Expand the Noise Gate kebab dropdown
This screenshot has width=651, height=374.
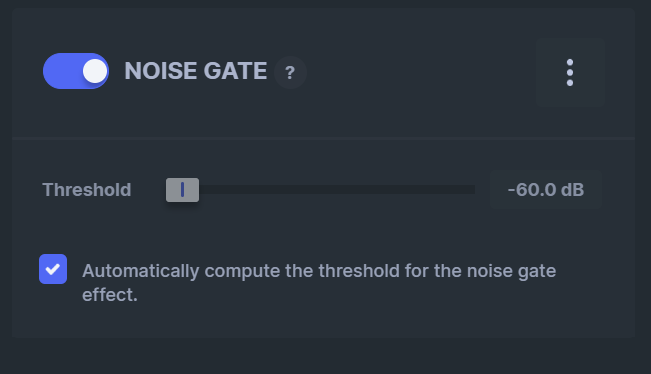click(x=570, y=73)
